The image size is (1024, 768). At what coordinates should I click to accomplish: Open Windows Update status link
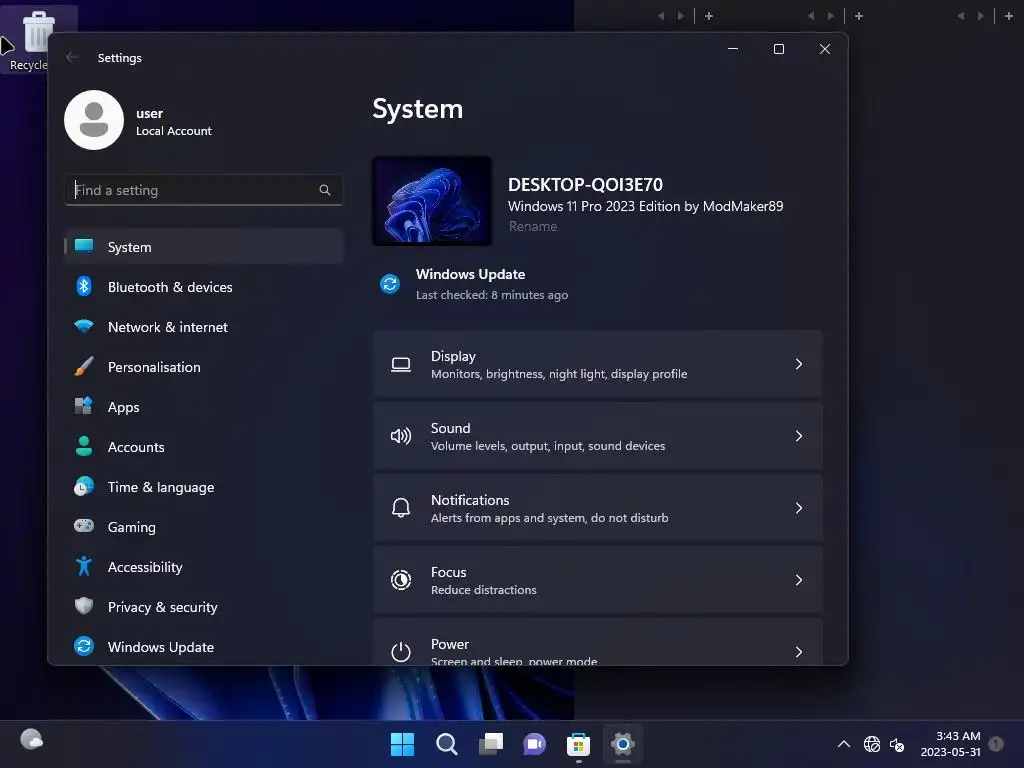click(x=474, y=284)
